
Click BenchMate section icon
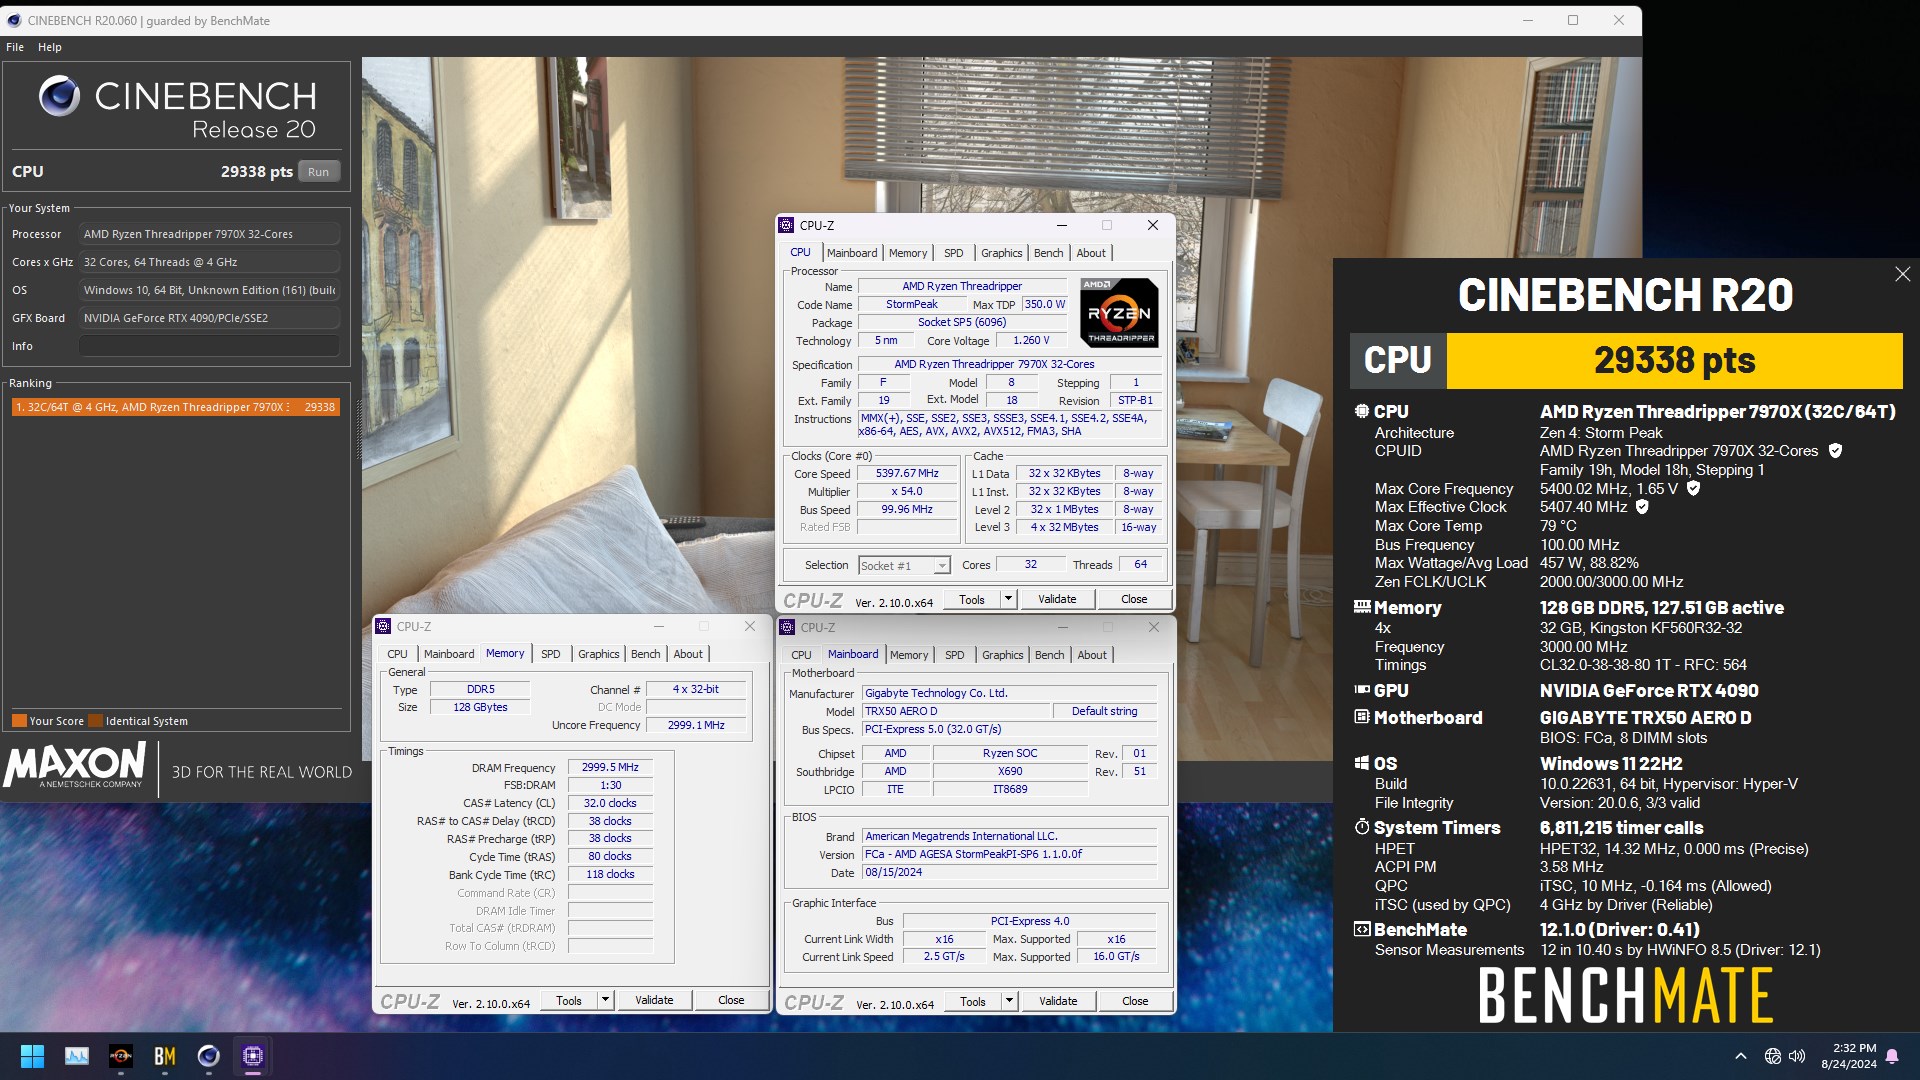(1361, 929)
